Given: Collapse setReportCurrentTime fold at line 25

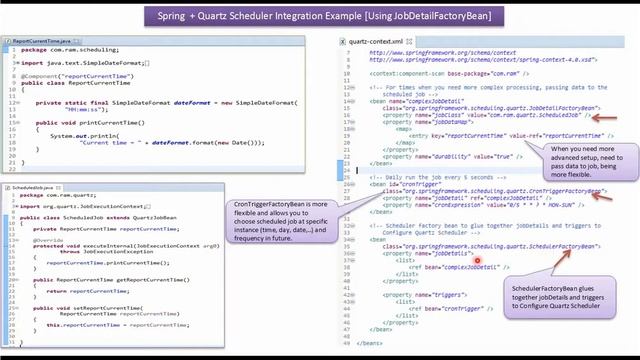Looking at the screenshot, I should [x=17, y=308].
